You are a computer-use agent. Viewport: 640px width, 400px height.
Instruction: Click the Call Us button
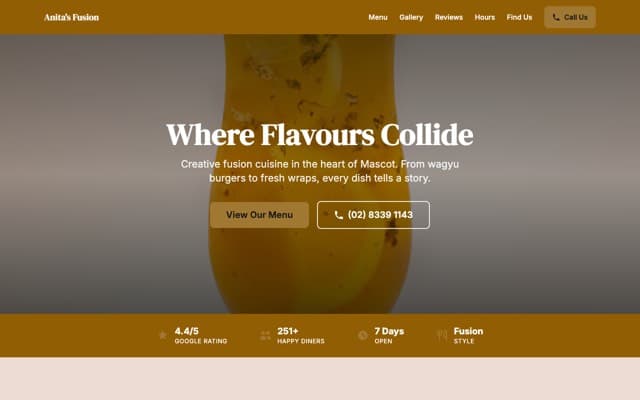(x=570, y=17)
